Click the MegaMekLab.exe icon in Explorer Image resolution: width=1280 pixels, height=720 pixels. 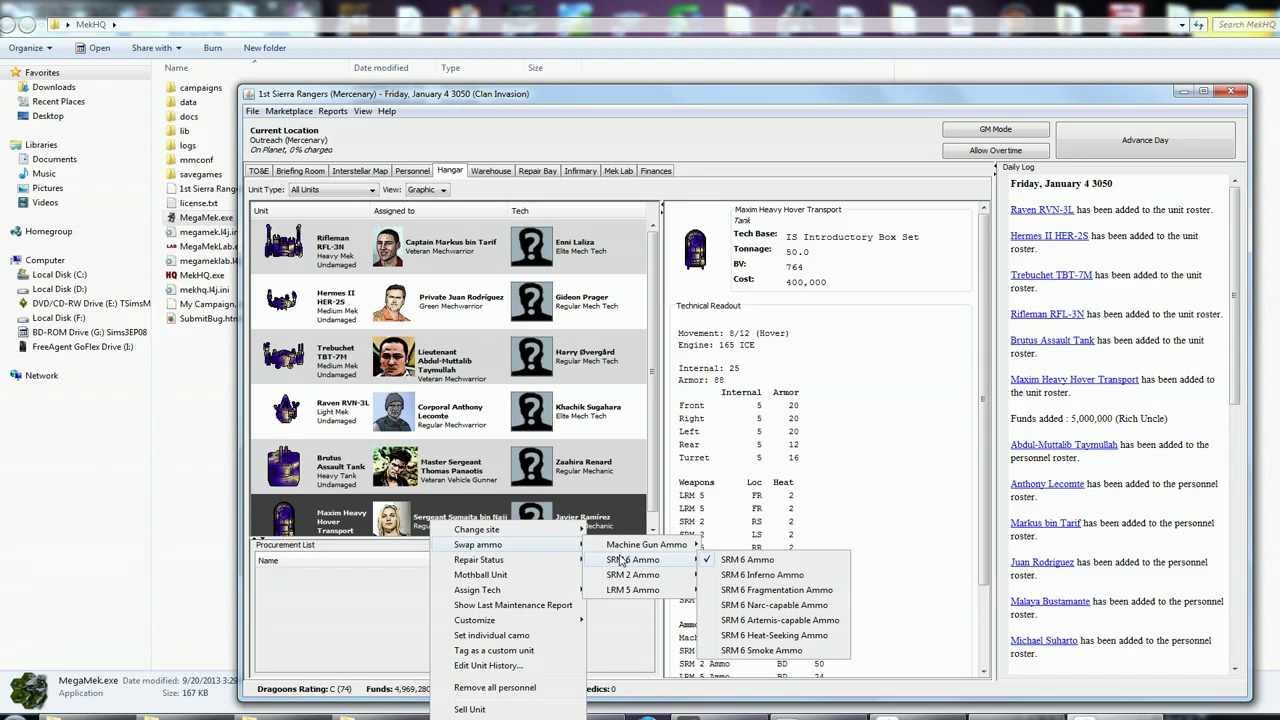[171, 246]
